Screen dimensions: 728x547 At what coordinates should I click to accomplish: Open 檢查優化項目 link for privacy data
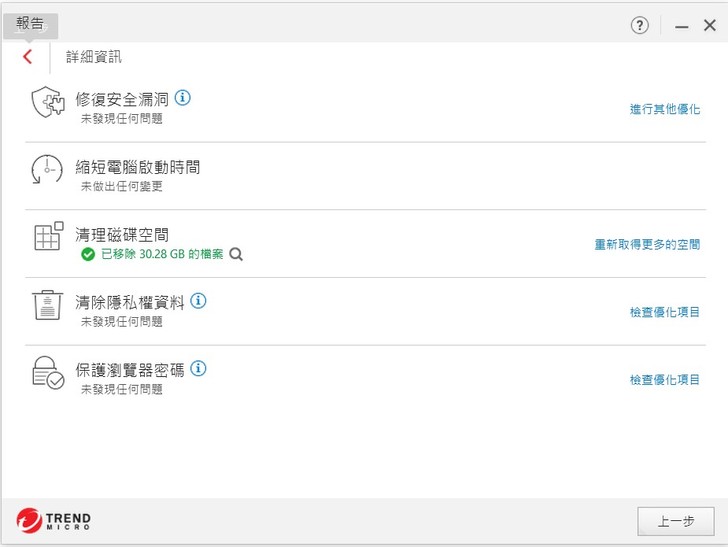click(x=664, y=312)
